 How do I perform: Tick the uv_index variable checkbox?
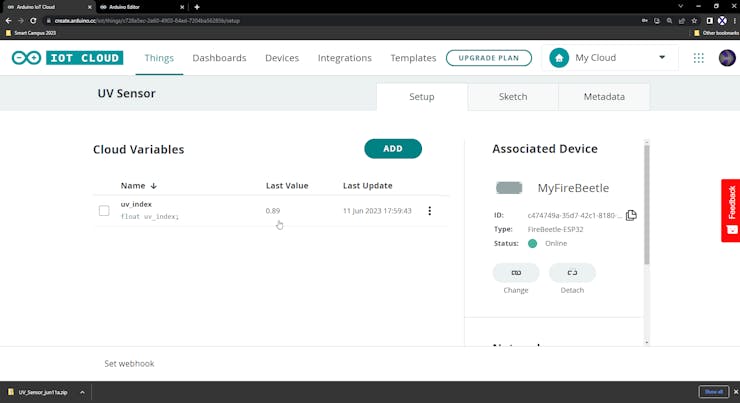[104, 210]
